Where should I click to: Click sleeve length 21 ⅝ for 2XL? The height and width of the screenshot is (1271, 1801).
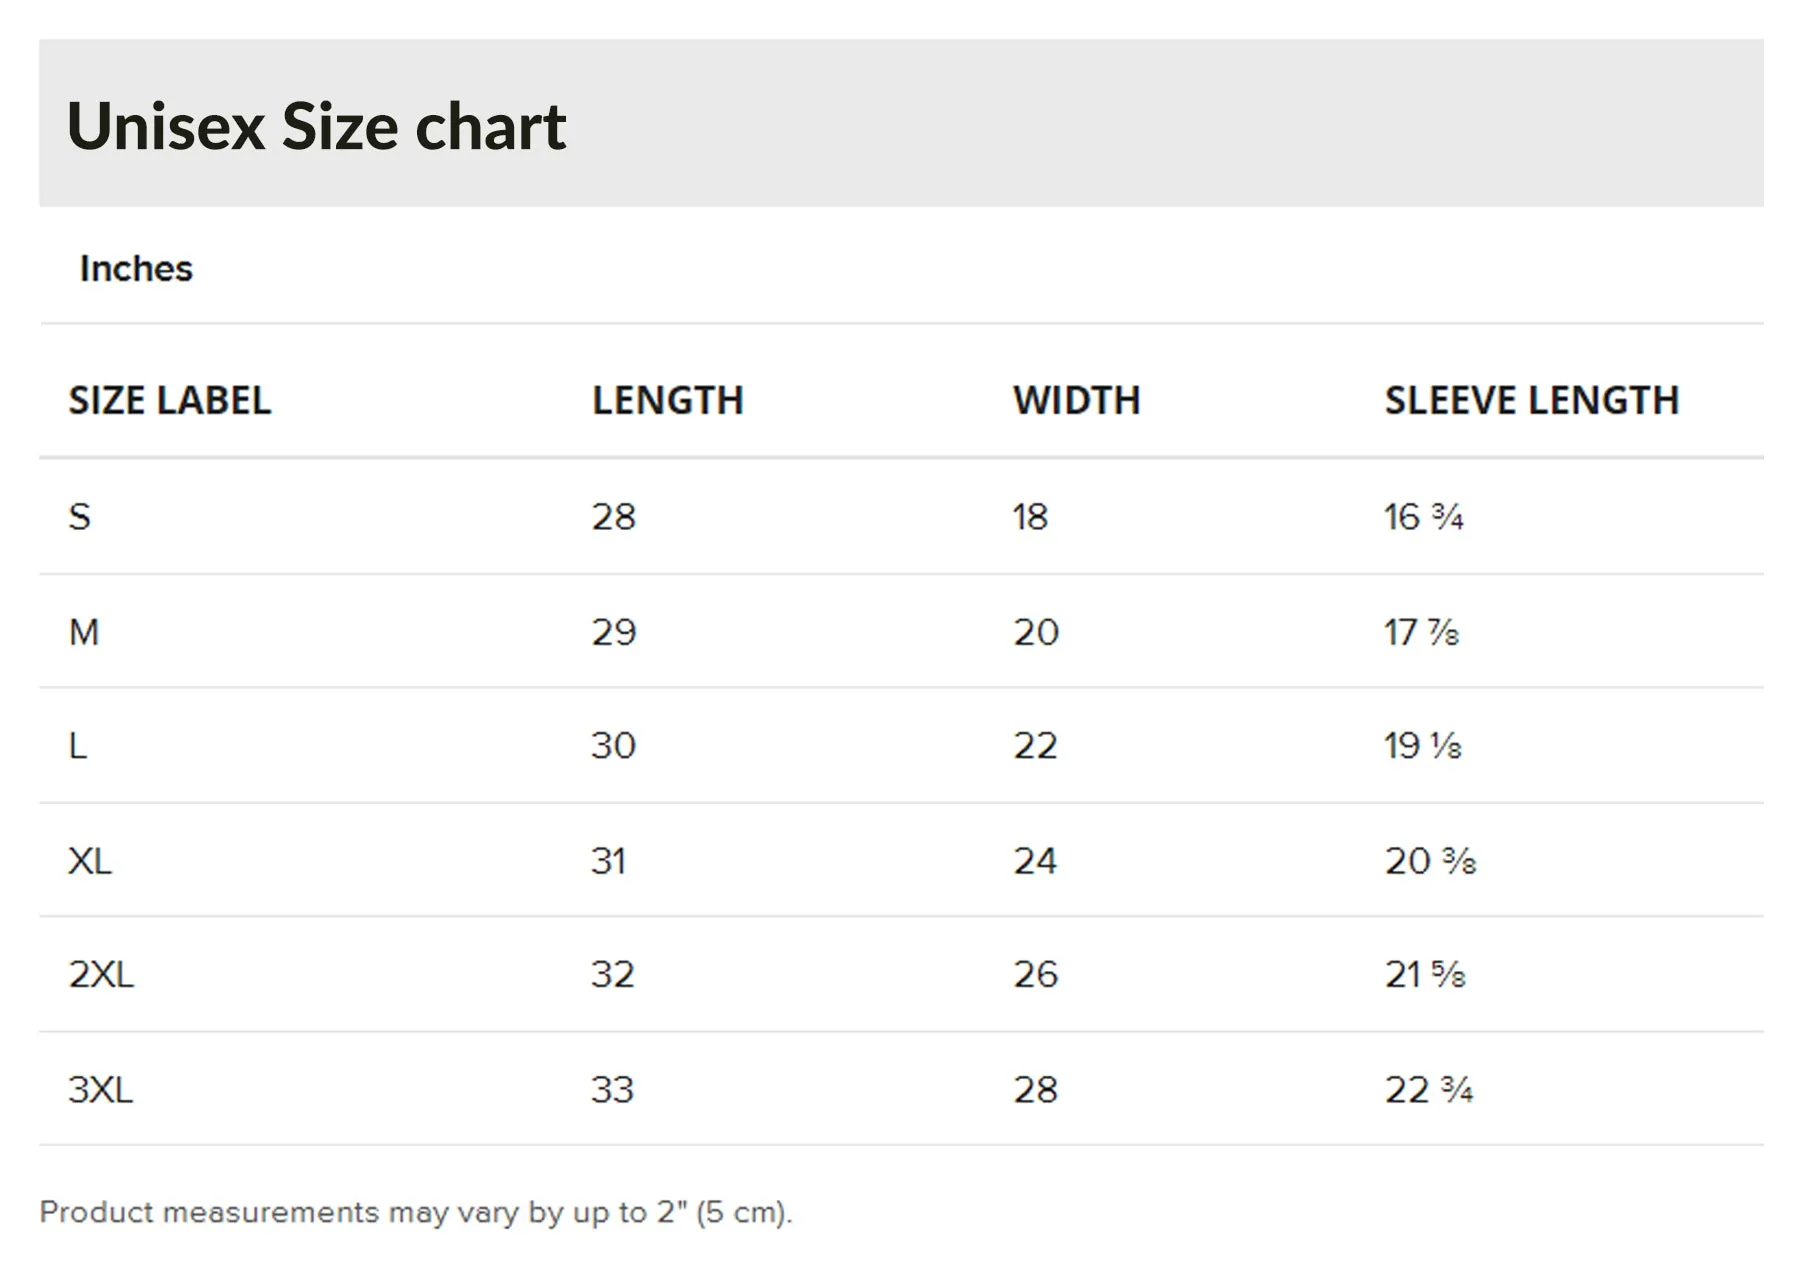click(x=1425, y=974)
